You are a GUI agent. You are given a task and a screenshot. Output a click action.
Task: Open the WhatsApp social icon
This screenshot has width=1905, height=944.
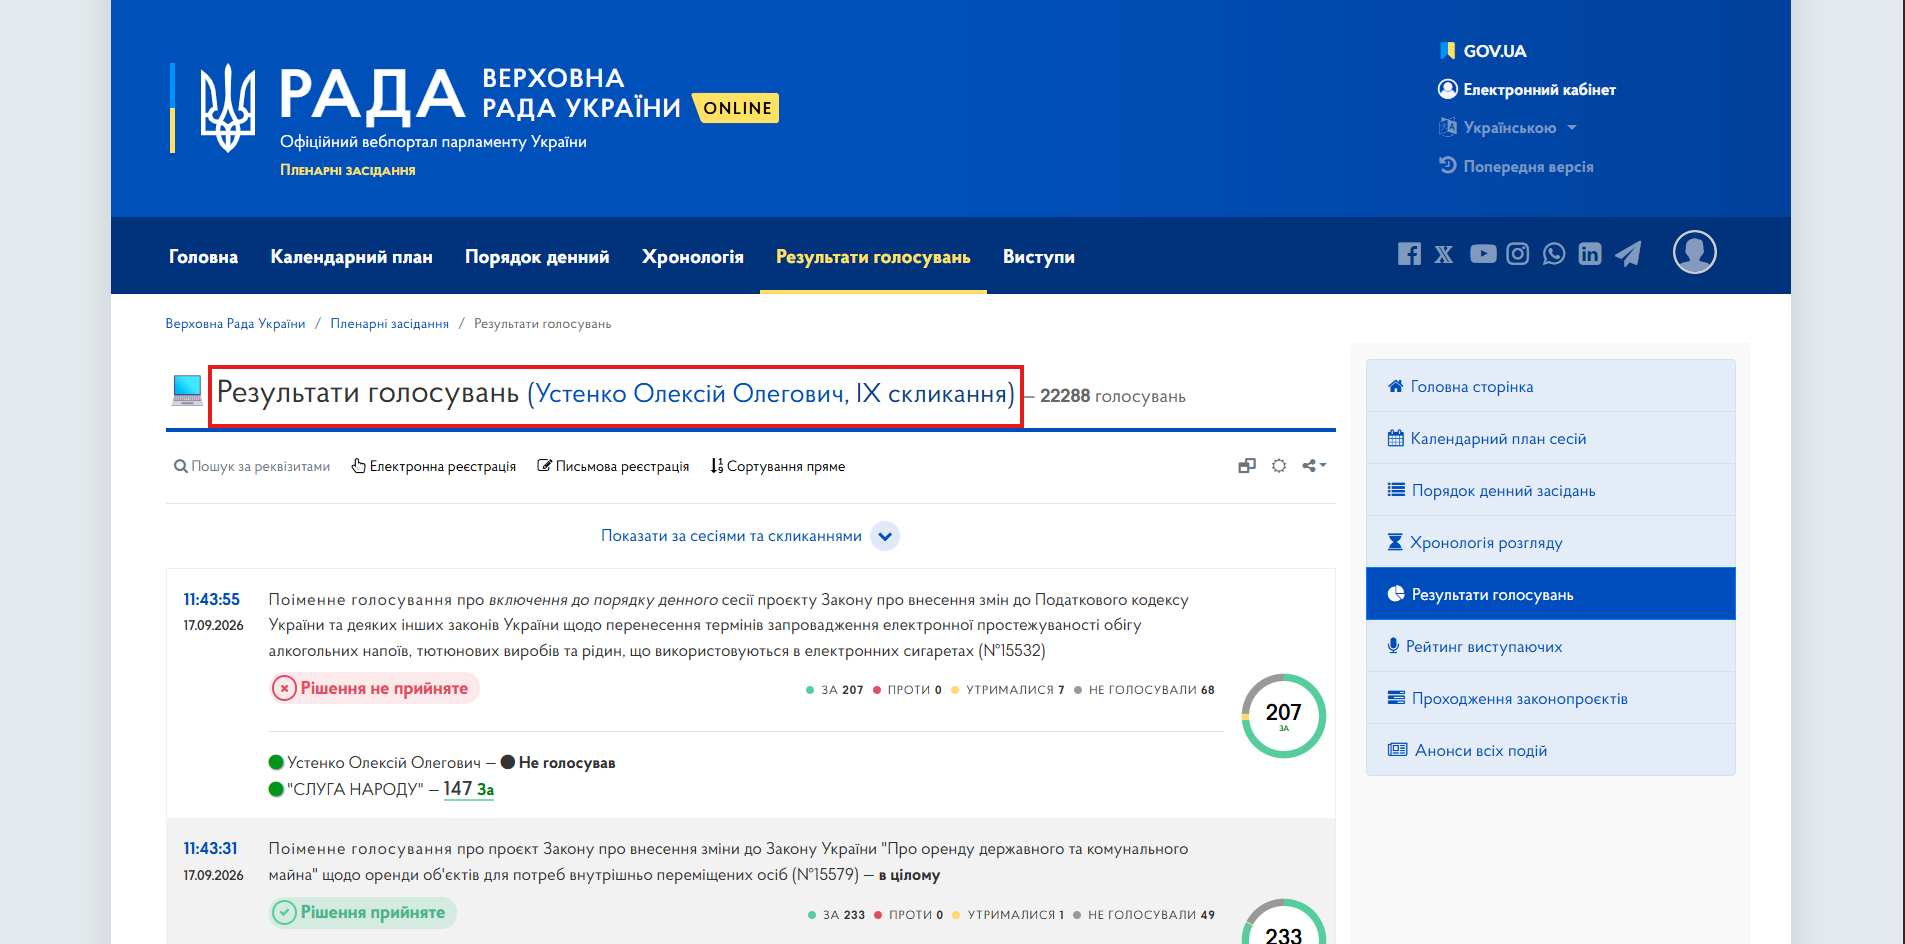point(1554,254)
